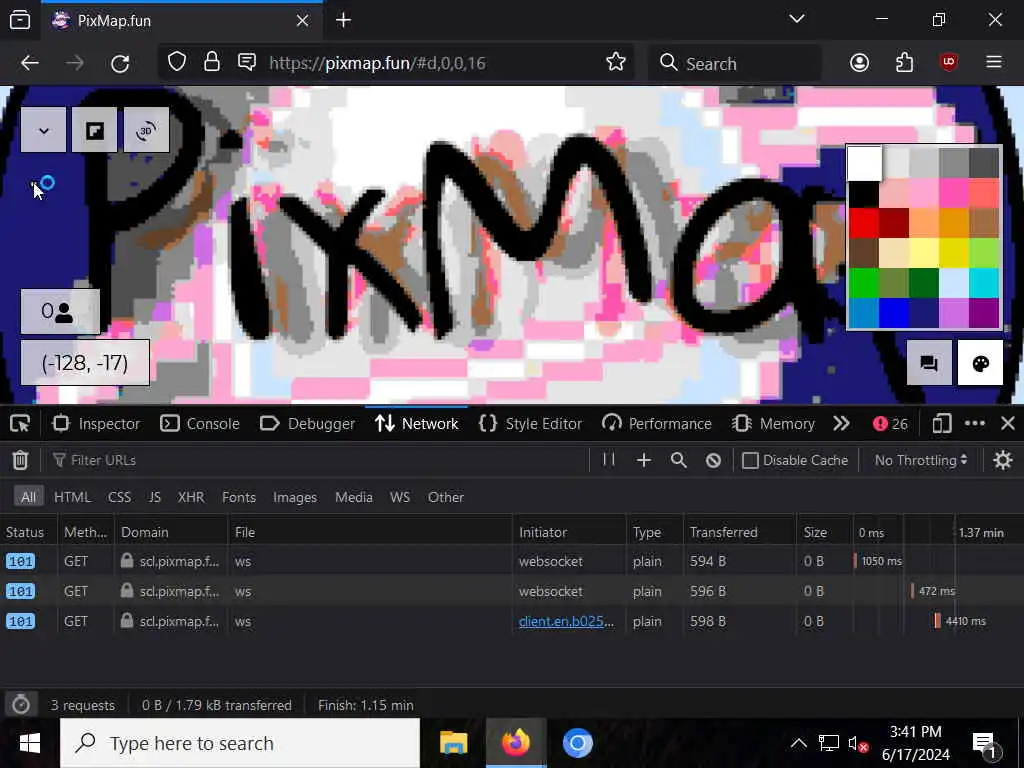
Task: Open Windows notification center icon
Action: (985, 744)
